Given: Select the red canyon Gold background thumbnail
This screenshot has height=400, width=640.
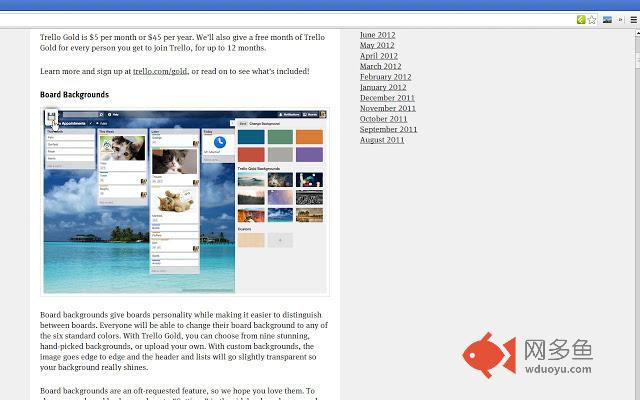Looking at the screenshot, I should [x=251, y=215].
